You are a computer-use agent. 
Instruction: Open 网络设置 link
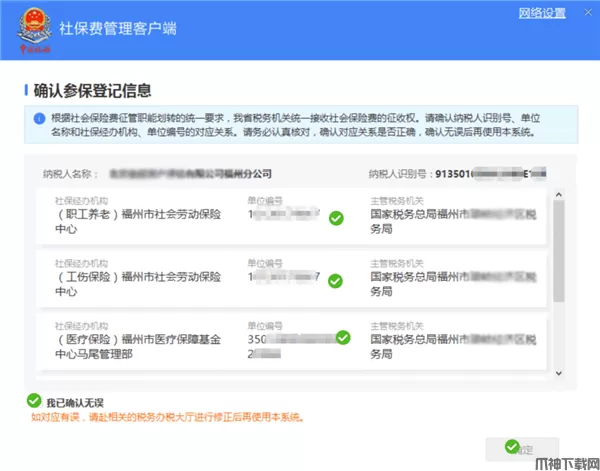coord(542,13)
